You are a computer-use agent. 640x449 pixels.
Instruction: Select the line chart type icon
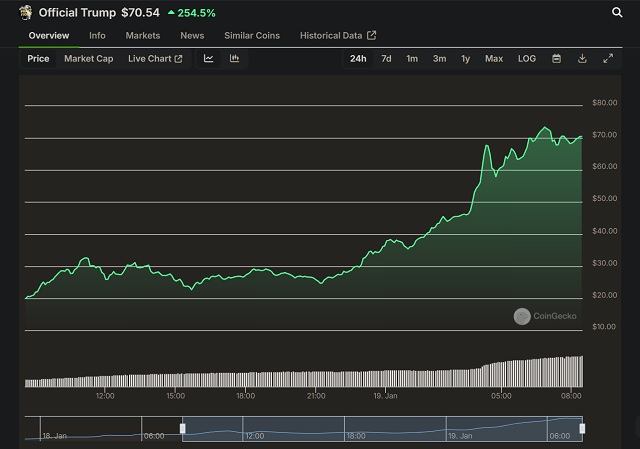209,58
